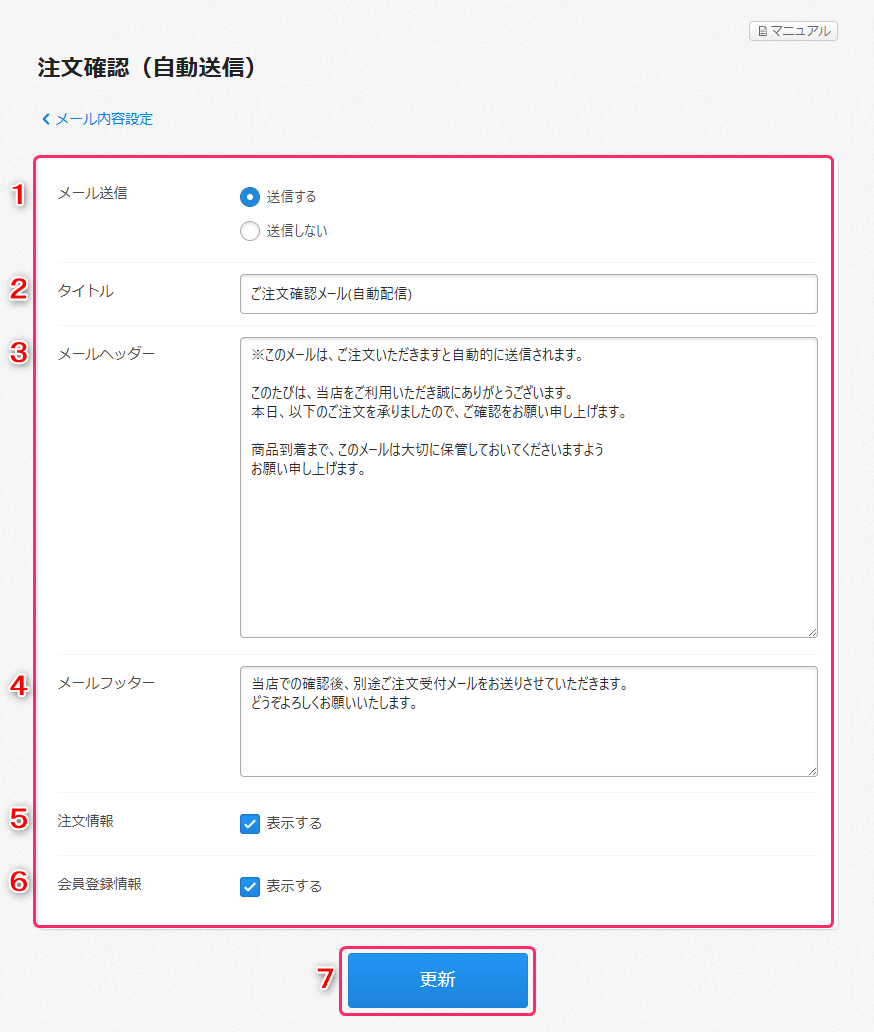Go back to the メール内容設定 page
This screenshot has height=1032, width=874.
click(103, 119)
